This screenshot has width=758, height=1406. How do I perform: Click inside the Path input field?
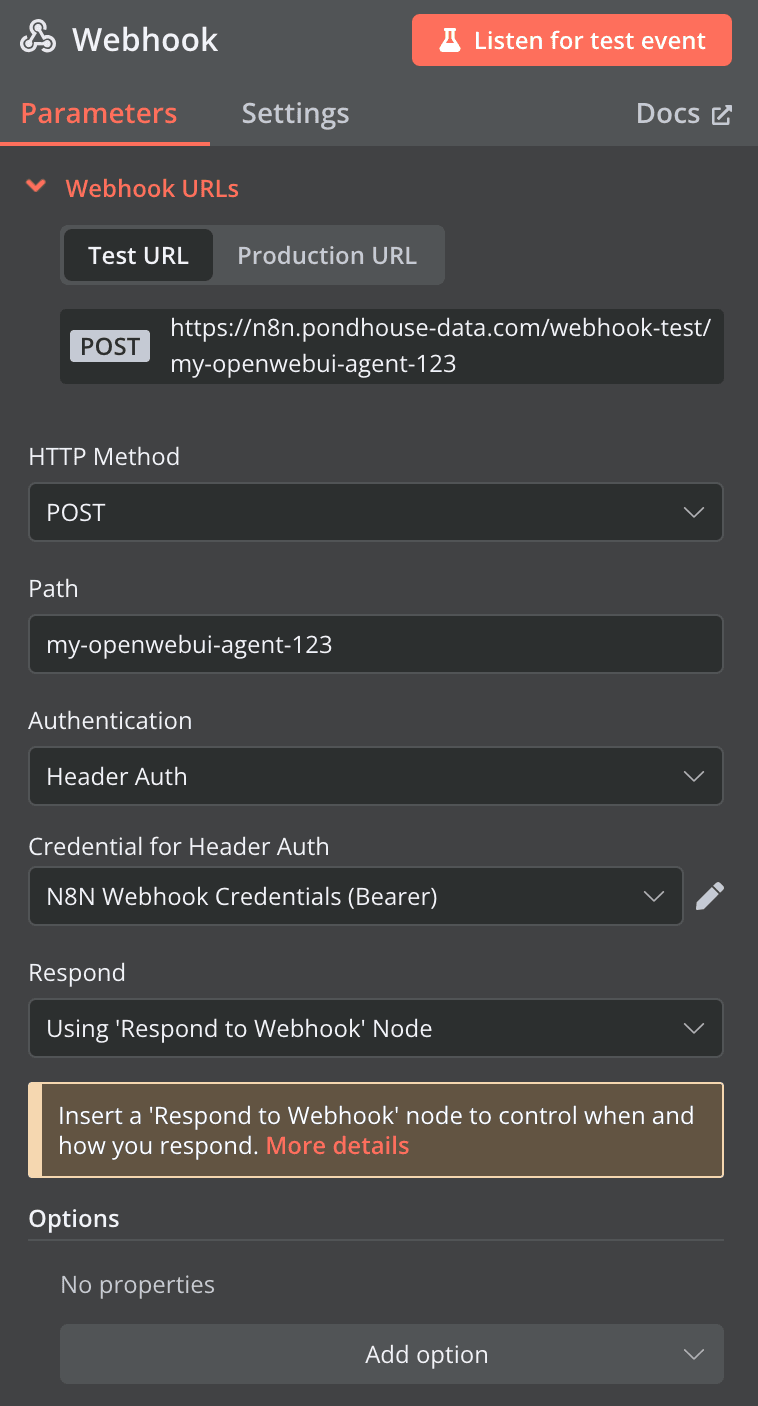(x=376, y=644)
